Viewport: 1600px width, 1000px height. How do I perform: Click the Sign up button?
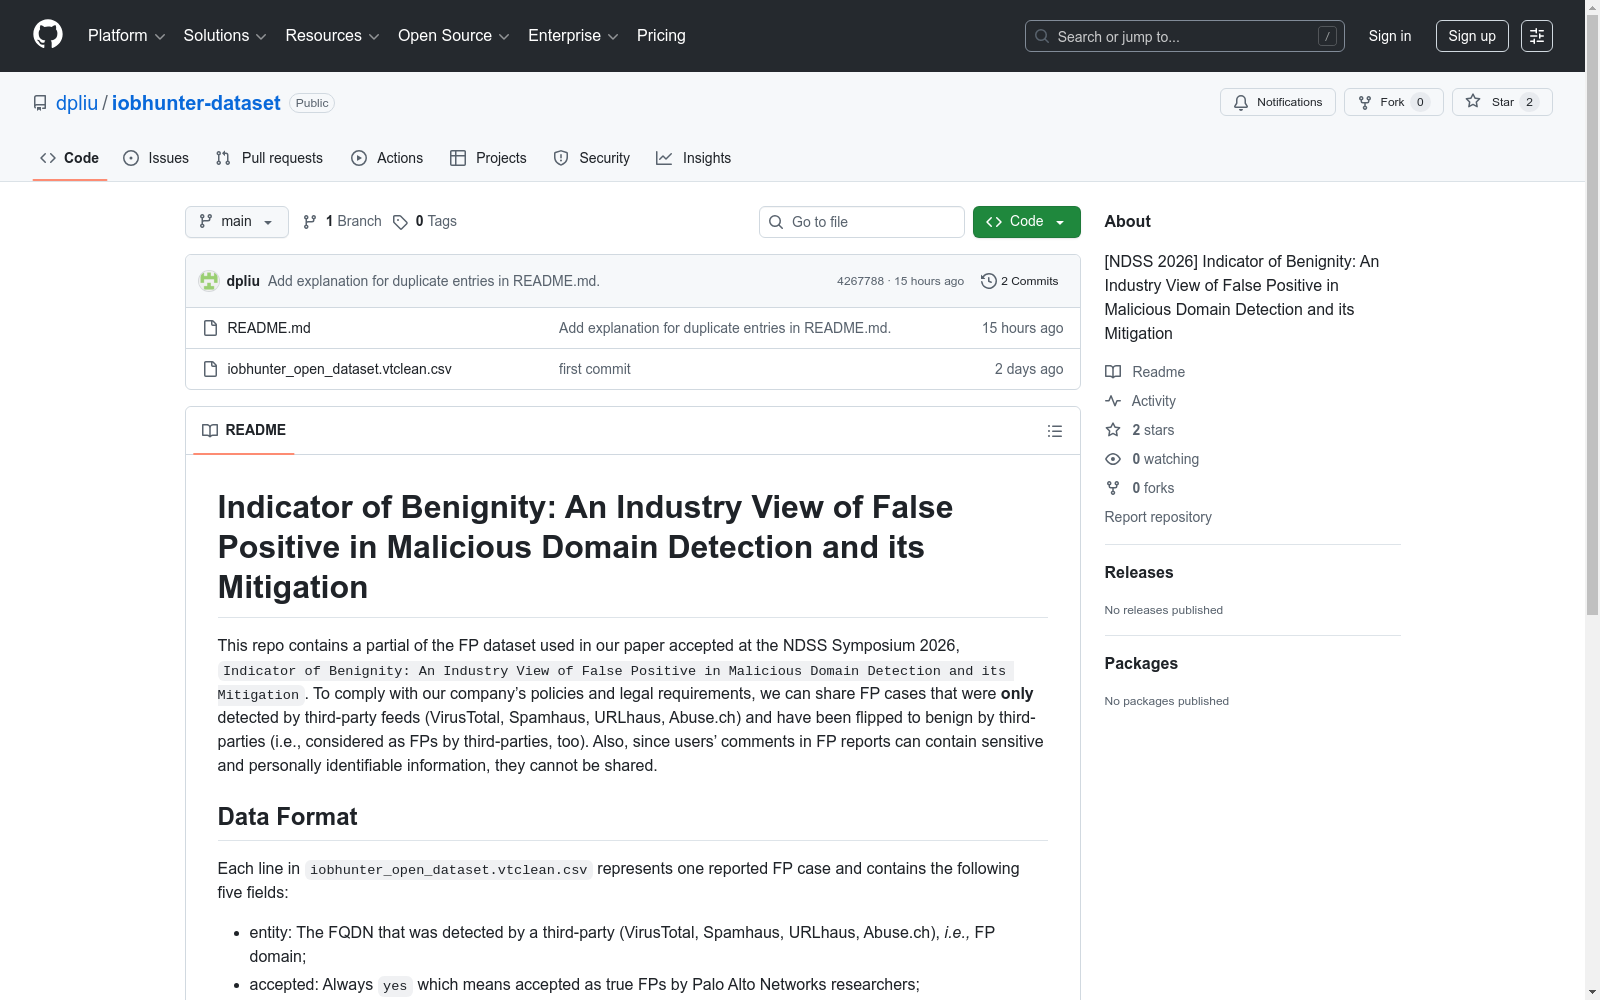tap(1472, 36)
